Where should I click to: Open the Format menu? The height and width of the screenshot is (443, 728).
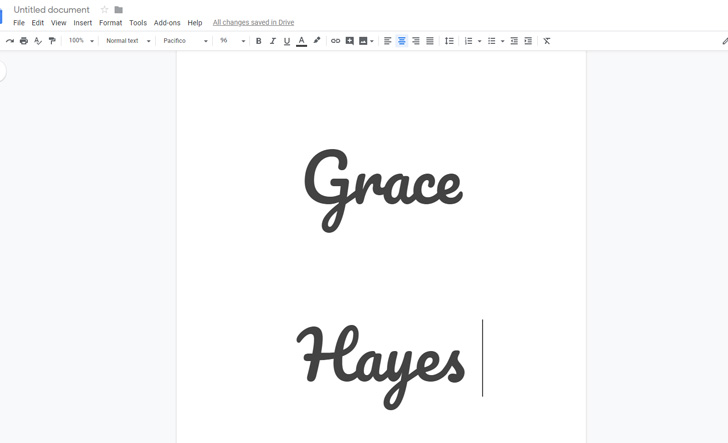click(110, 23)
